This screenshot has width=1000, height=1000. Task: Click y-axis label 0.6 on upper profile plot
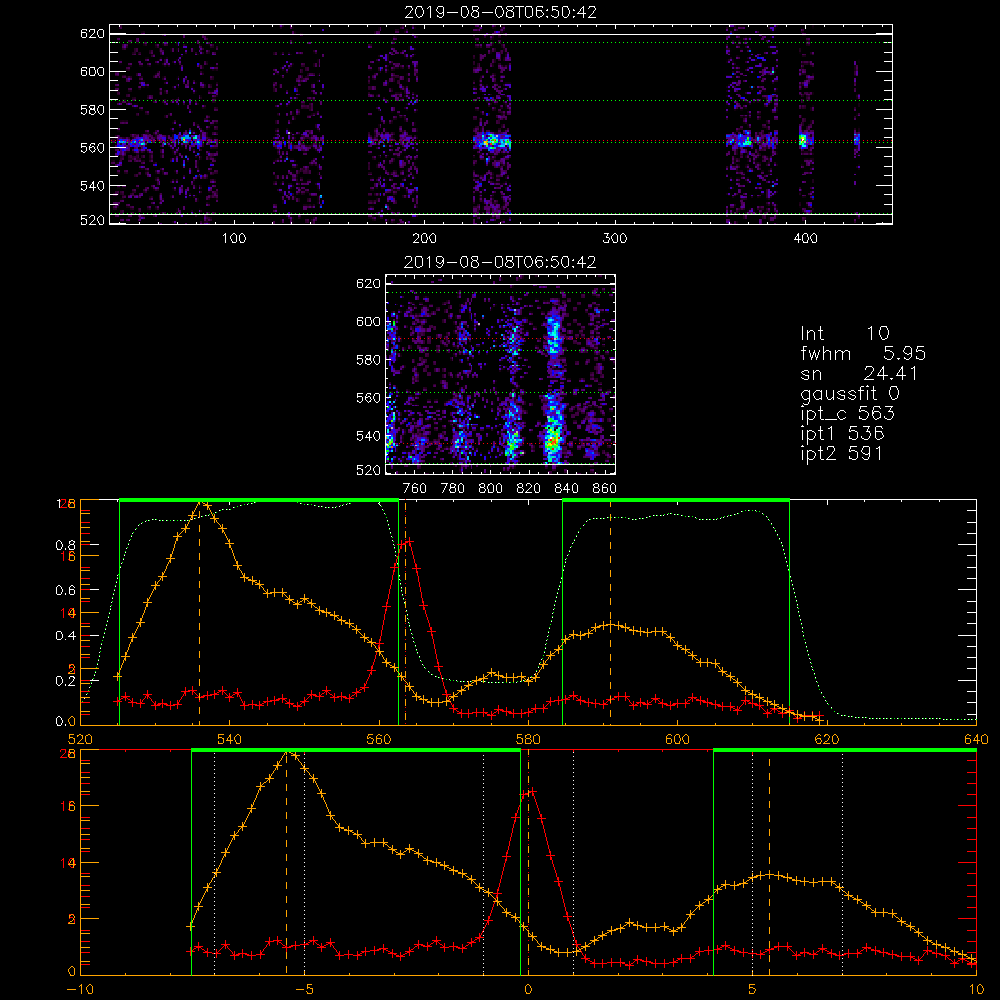(x=66, y=591)
